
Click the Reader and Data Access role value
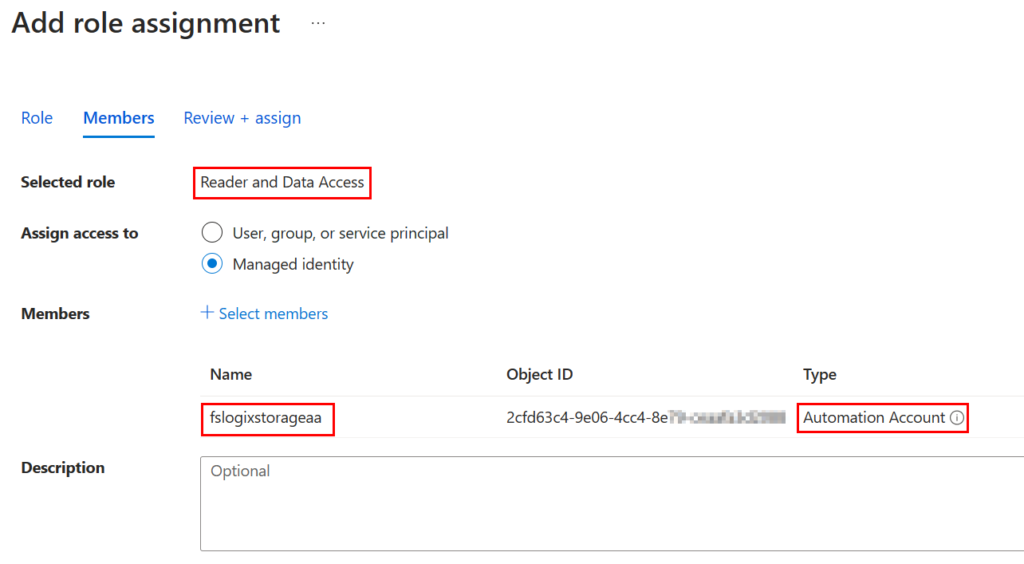pos(282,182)
